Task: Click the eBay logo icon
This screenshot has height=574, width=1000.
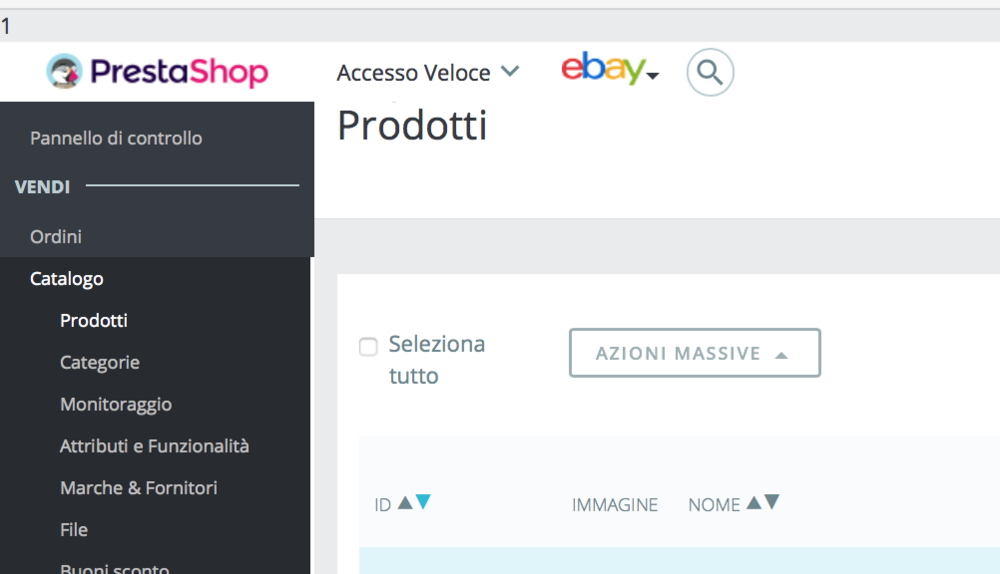Action: click(603, 69)
